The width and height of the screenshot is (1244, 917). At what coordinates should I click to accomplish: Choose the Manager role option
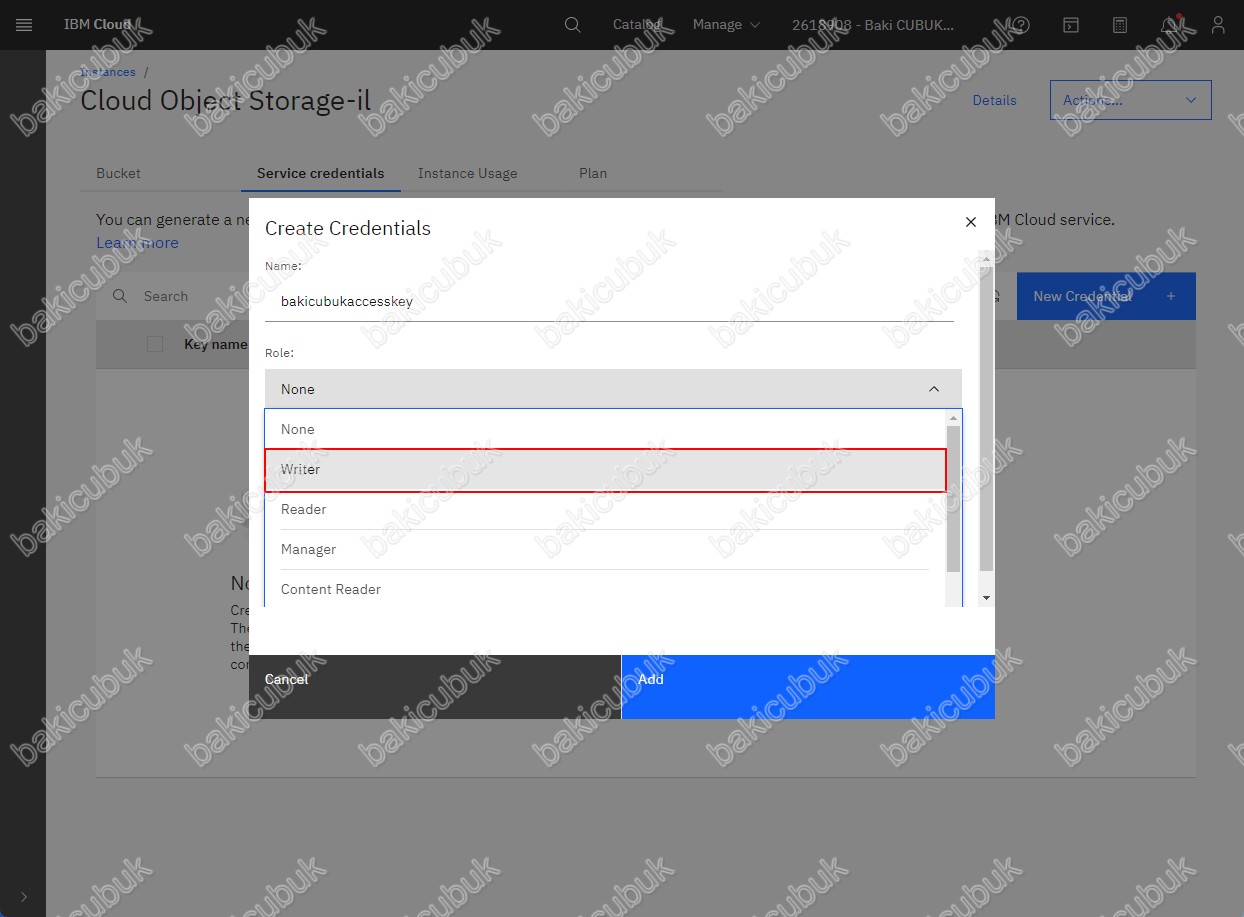605,550
